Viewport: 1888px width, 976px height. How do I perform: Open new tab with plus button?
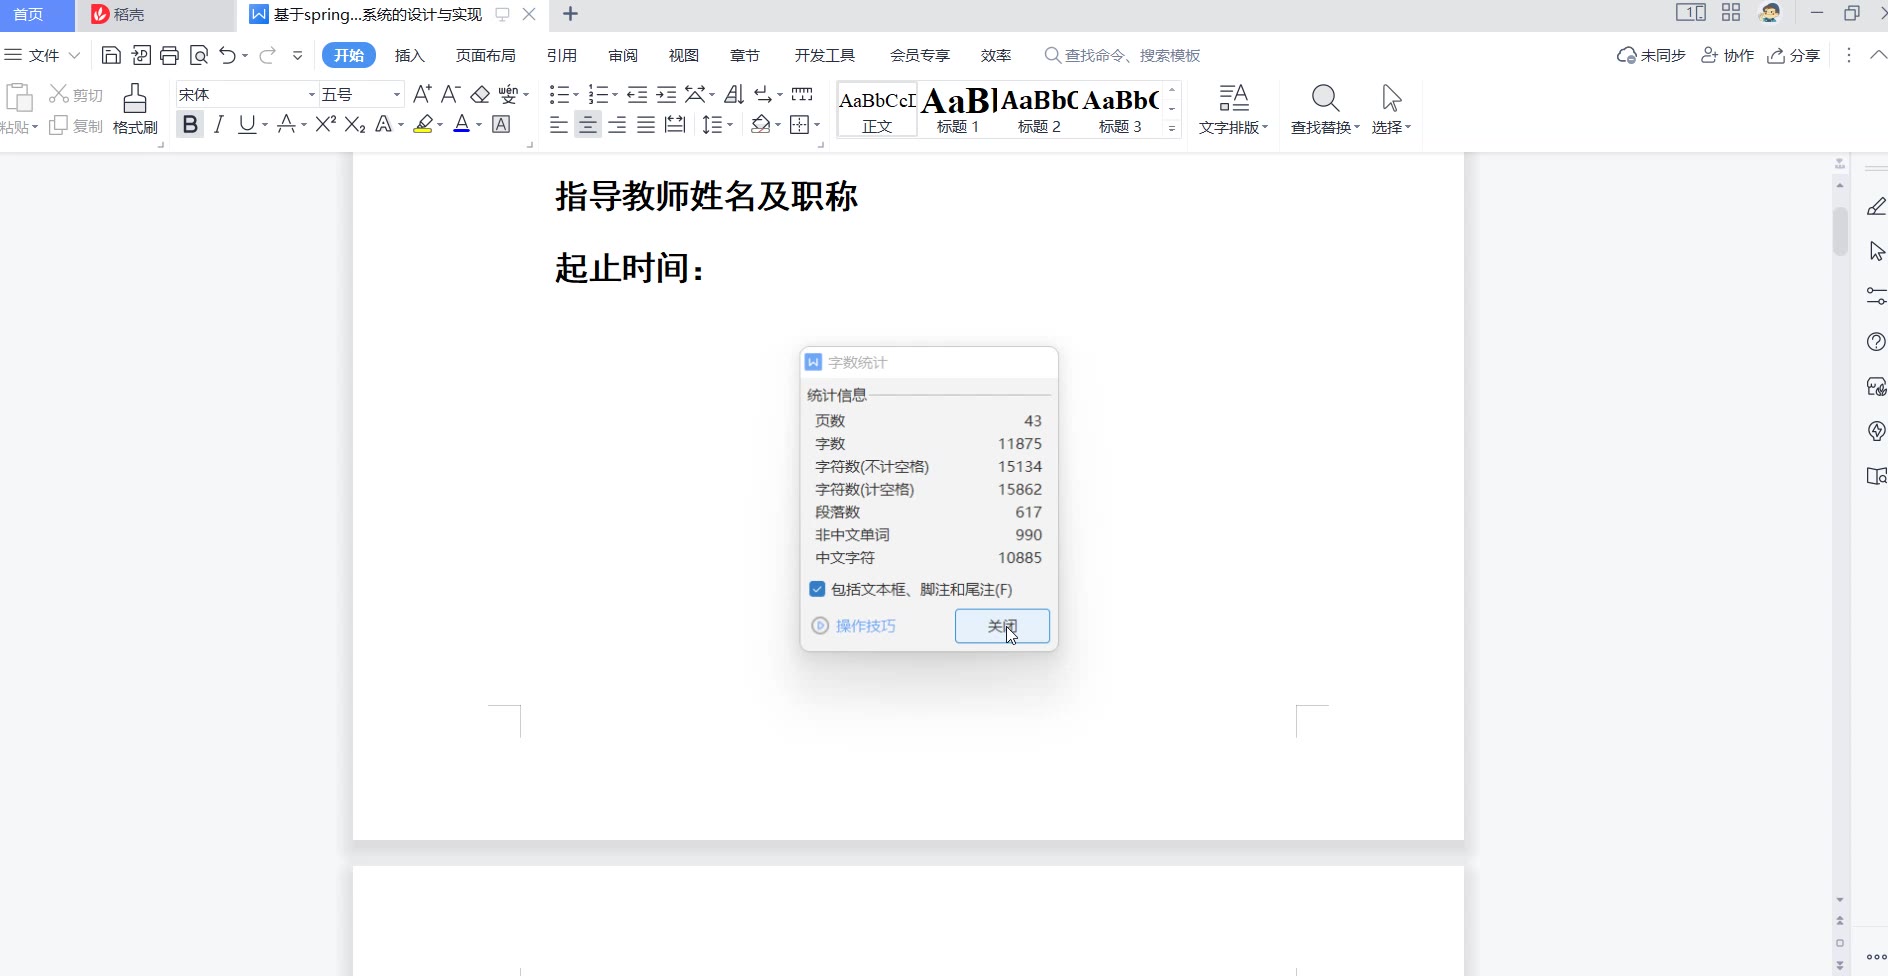click(570, 14)
